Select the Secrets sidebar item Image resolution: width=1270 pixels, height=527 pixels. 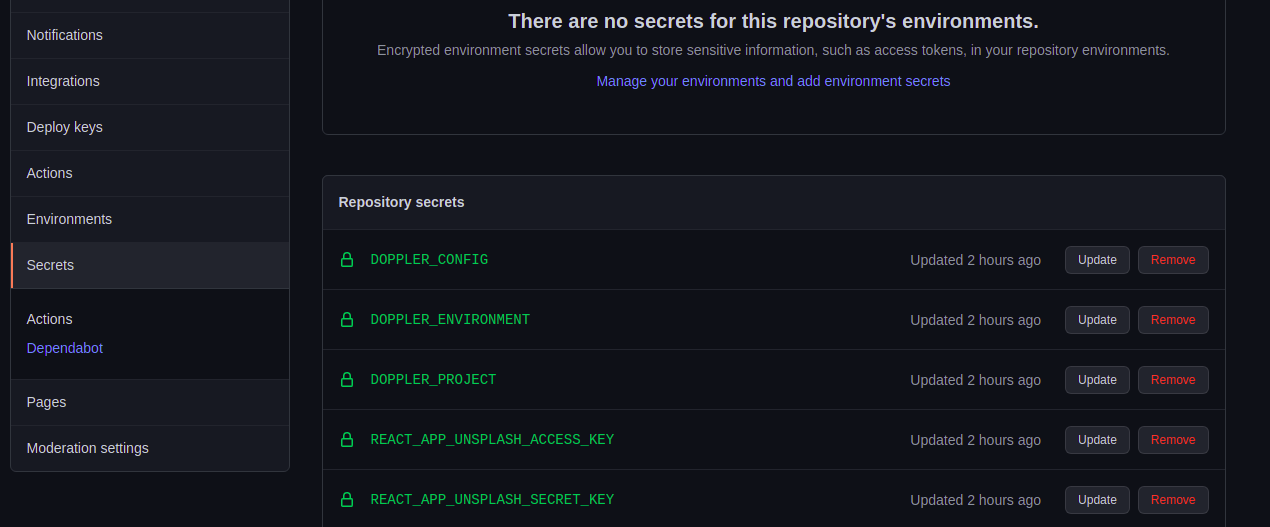point(51,265)
